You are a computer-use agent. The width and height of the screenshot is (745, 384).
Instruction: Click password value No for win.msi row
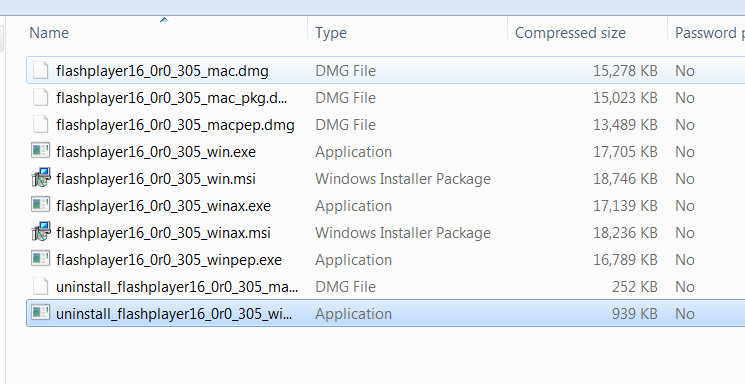click(685, 179)
